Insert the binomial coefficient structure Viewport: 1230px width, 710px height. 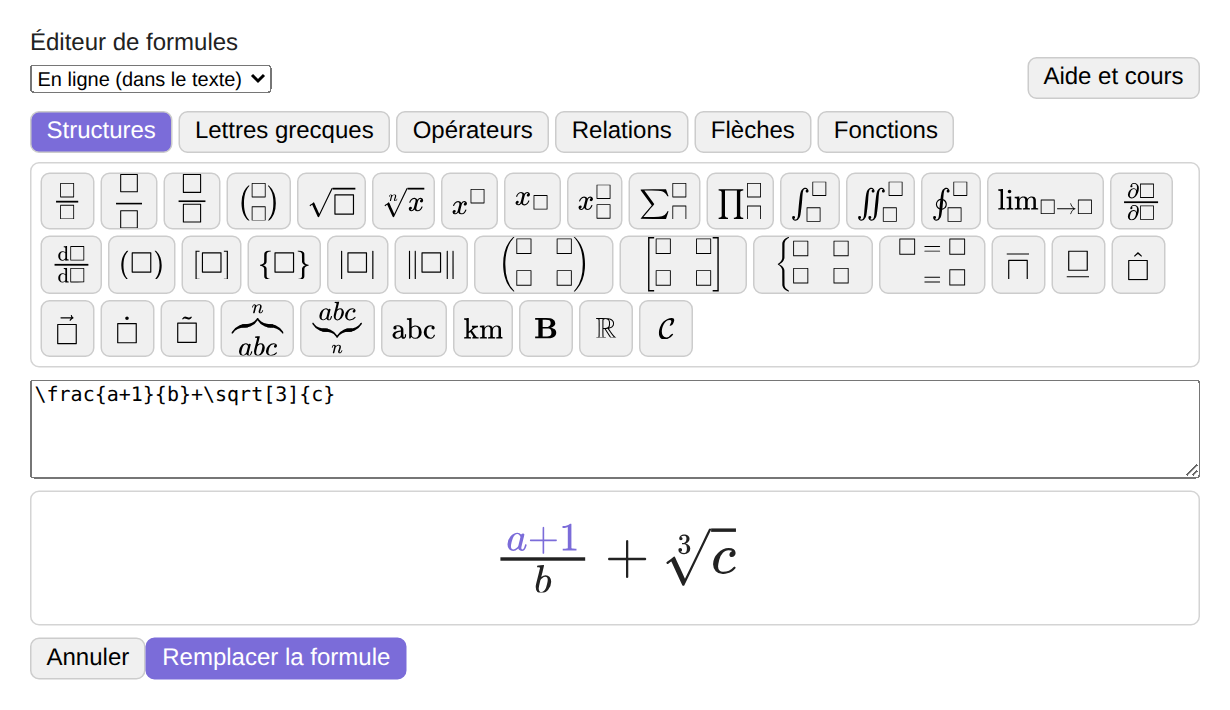[259, 201]
